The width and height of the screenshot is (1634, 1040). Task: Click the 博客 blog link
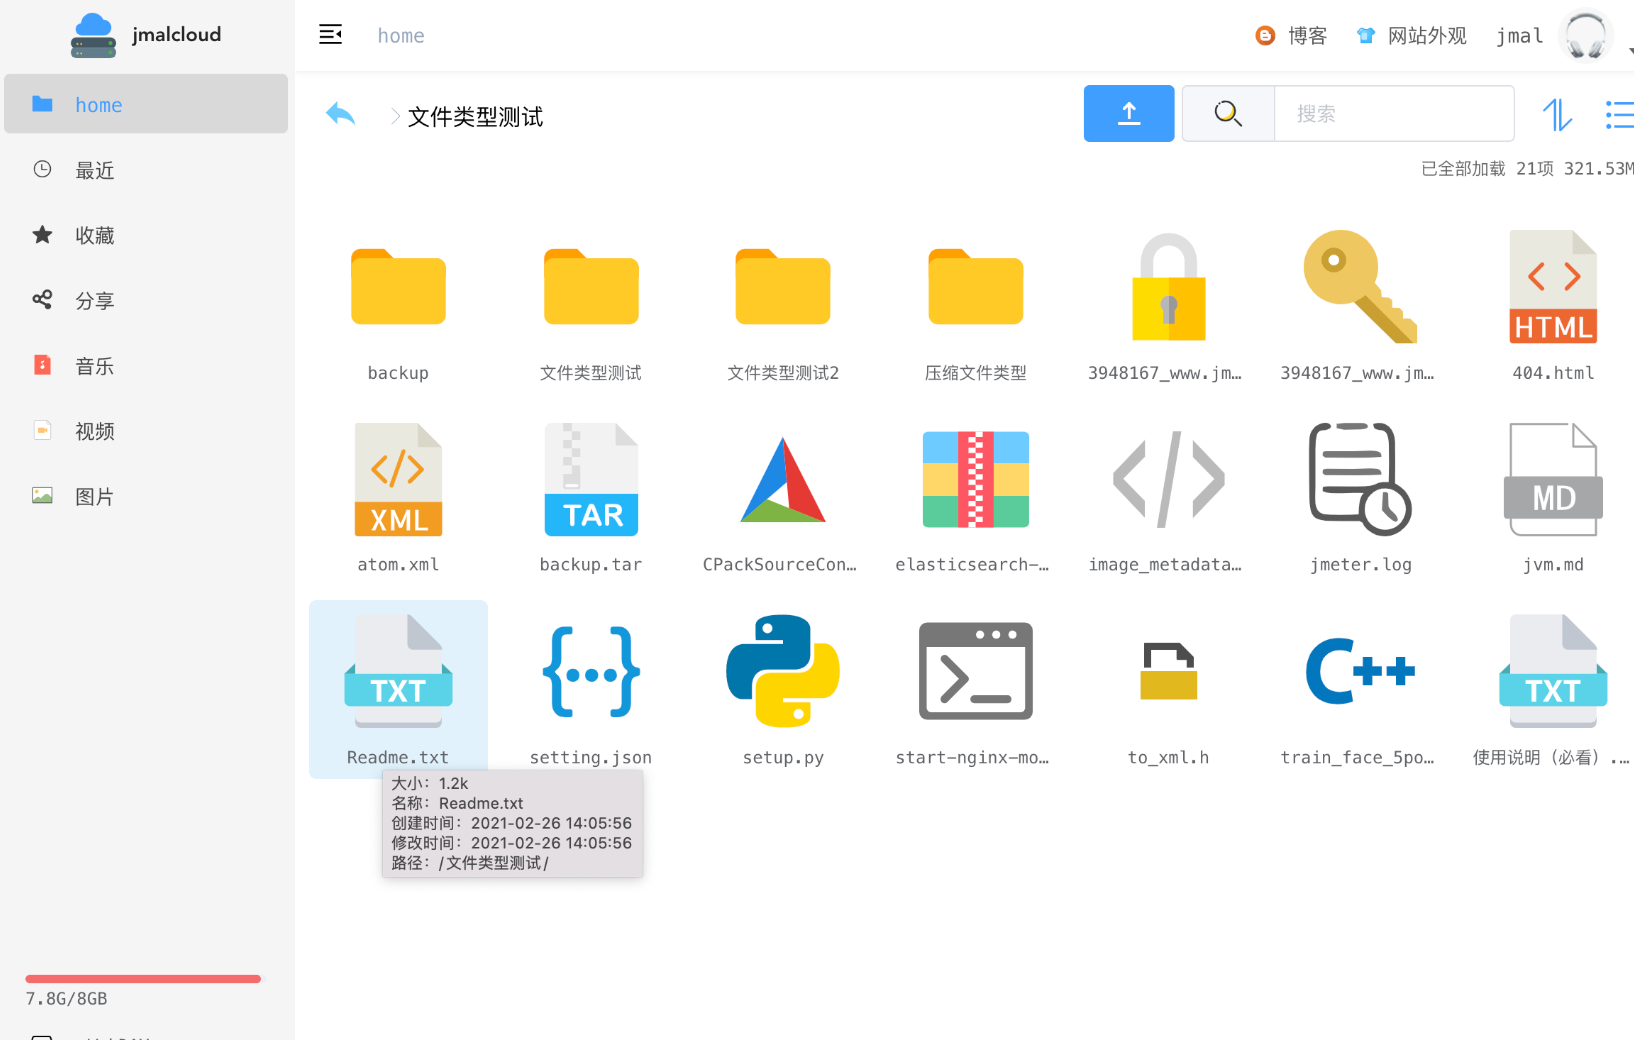pos(1292,36)
